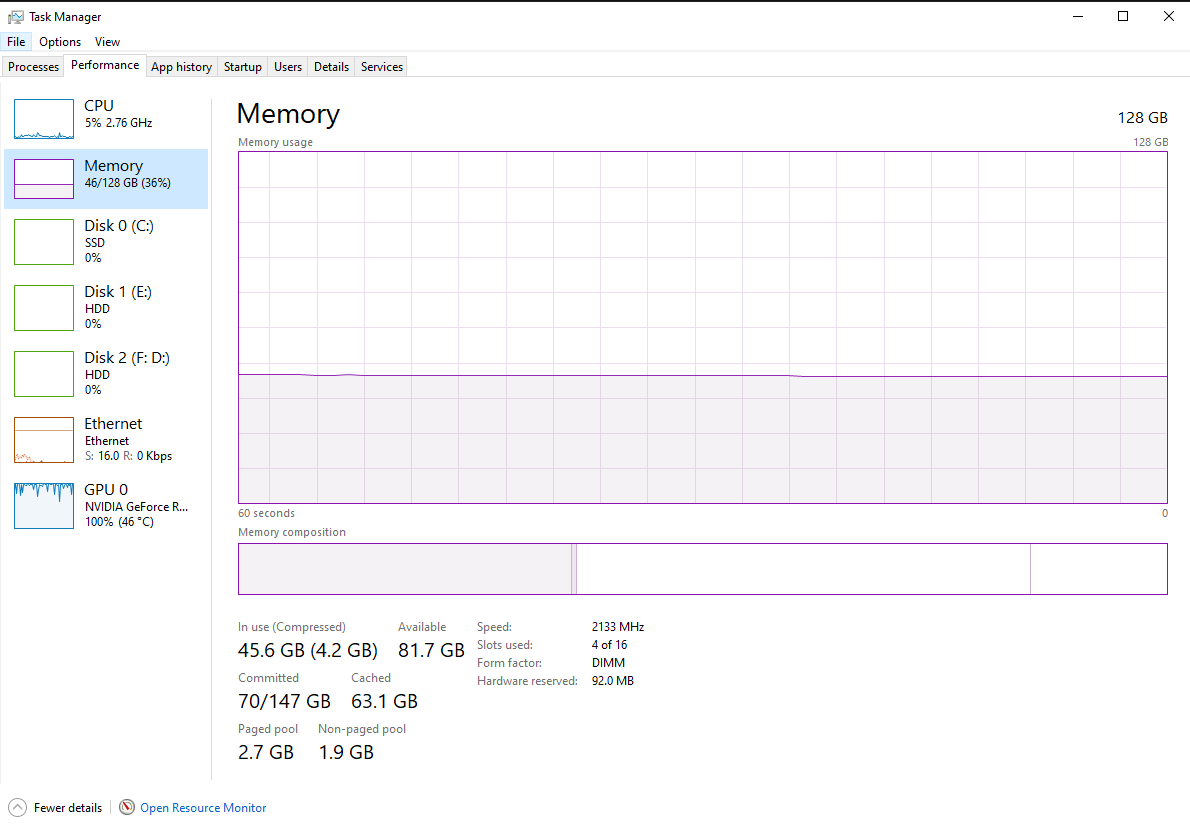Collapse view with Fewer details arrow
Screen dimensions: 1190x831
click(x=17, y=807)
